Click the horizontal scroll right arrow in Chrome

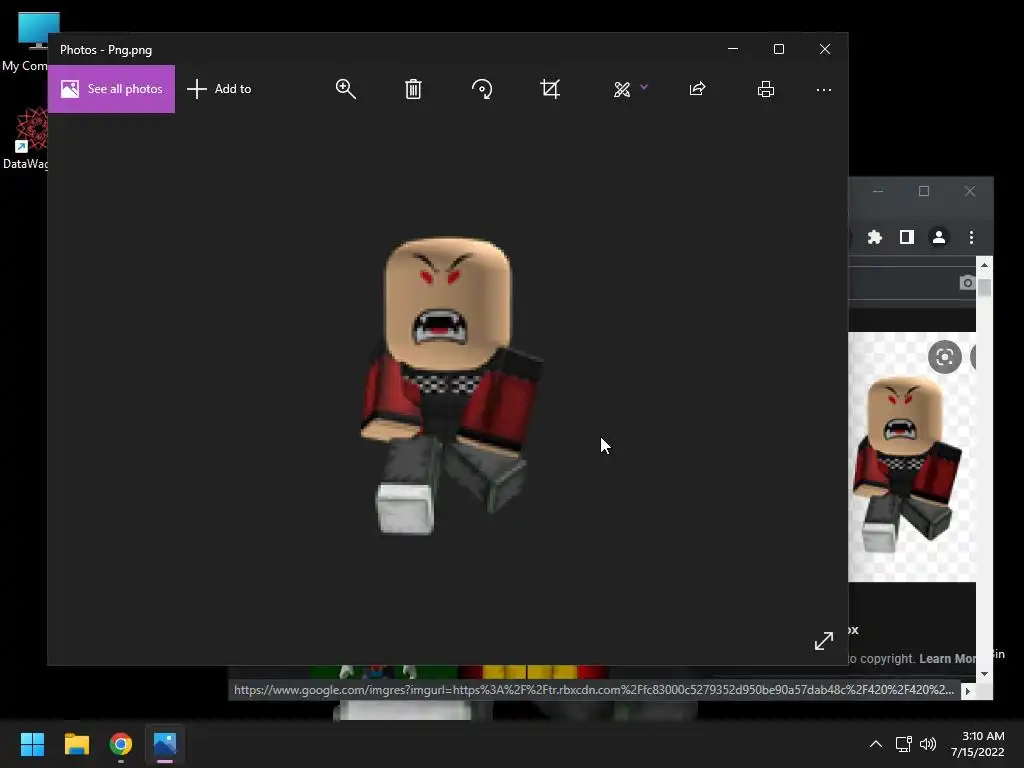click(x=968, y=691)
